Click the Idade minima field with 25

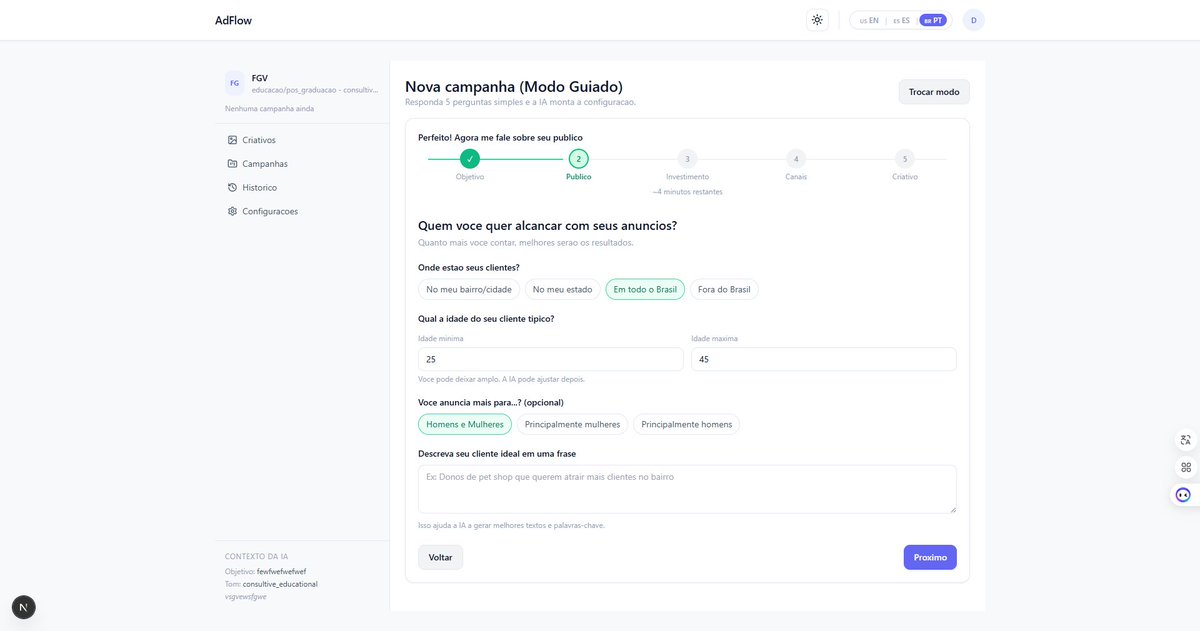click(551, 359)
